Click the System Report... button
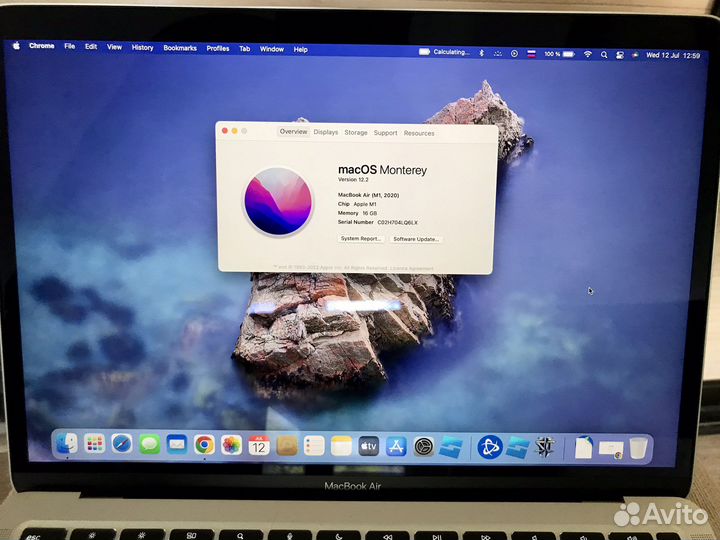Image resolution: width=720 pixels, height=540 pixels. click(x=361, y=238)
